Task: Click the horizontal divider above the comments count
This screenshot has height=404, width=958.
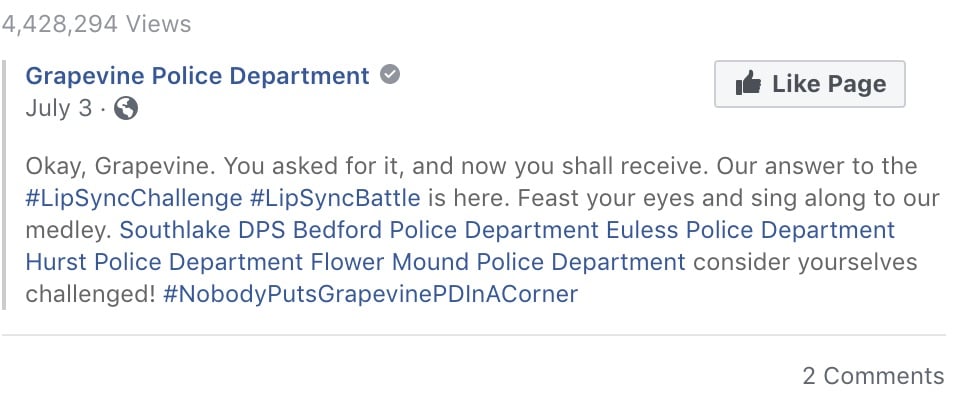Action: pos(474,335)
